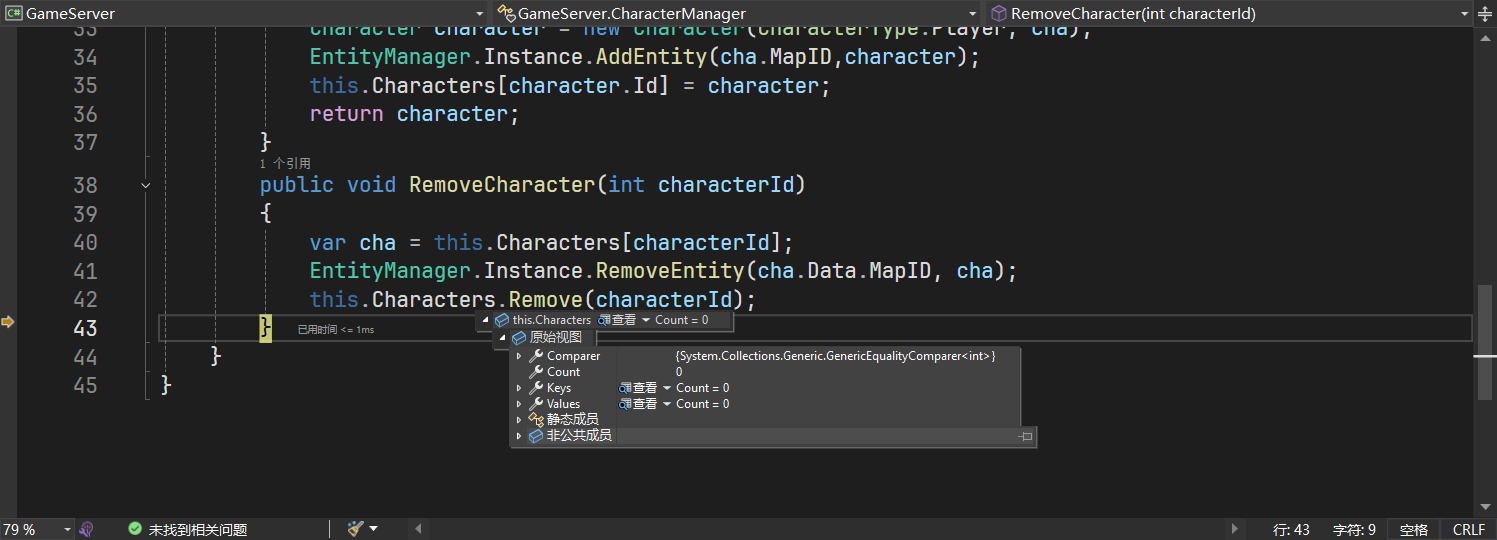The image size is (1497, 540).
Task: Open the GameServer project dropdown
Action: click(479, 13)
